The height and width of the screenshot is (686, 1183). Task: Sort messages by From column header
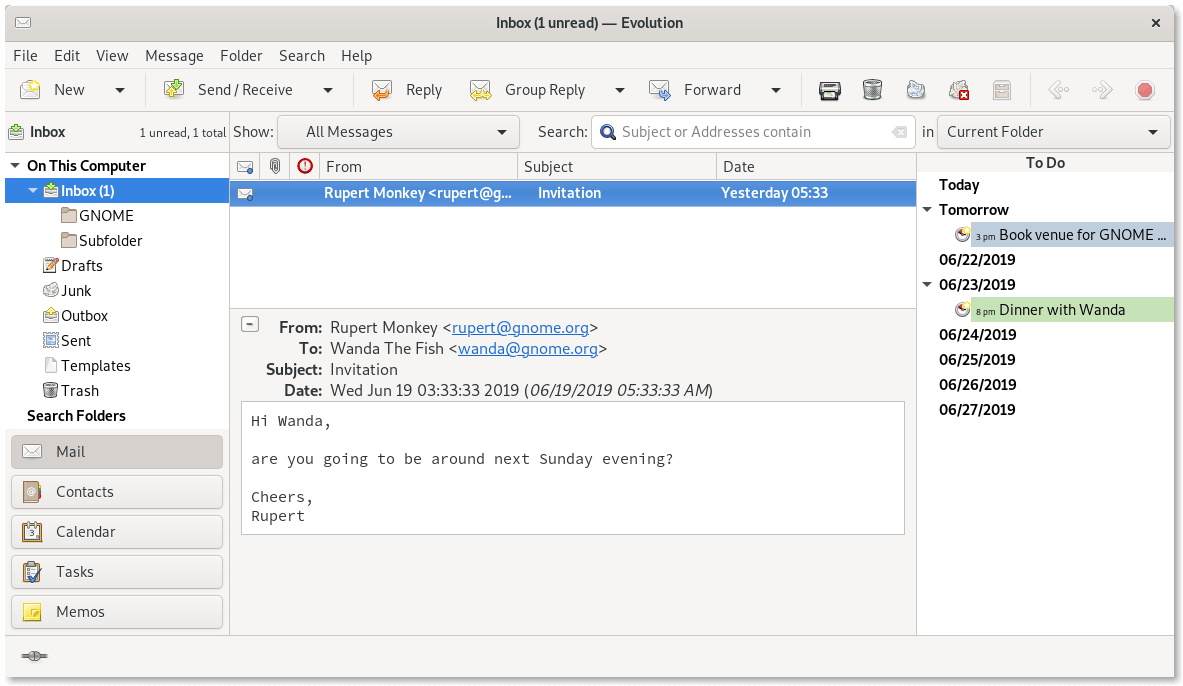coord(419,167)
